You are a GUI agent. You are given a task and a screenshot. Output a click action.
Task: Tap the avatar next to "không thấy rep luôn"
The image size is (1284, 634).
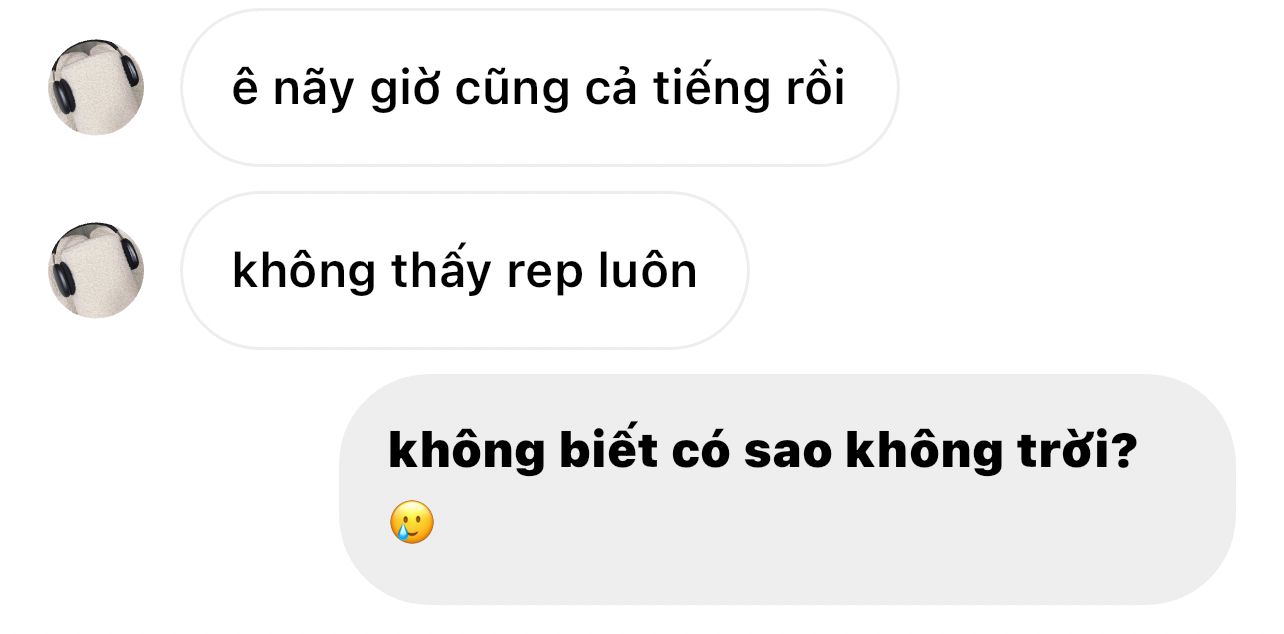(96, 270)
